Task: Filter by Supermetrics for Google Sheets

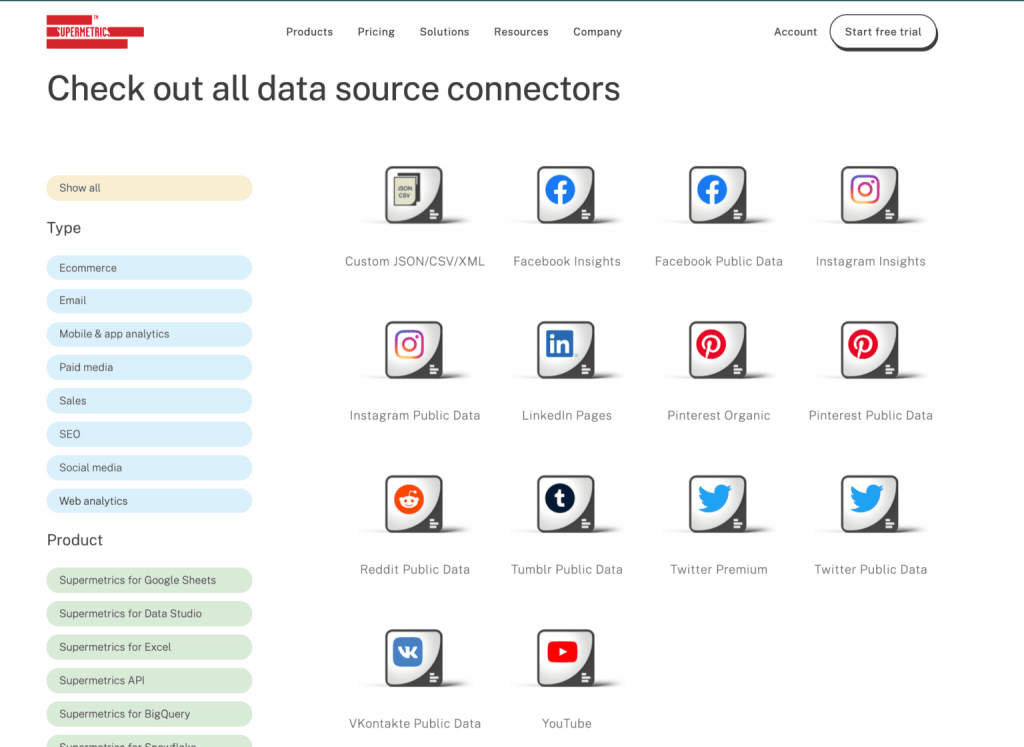Action: pos(150,580)
